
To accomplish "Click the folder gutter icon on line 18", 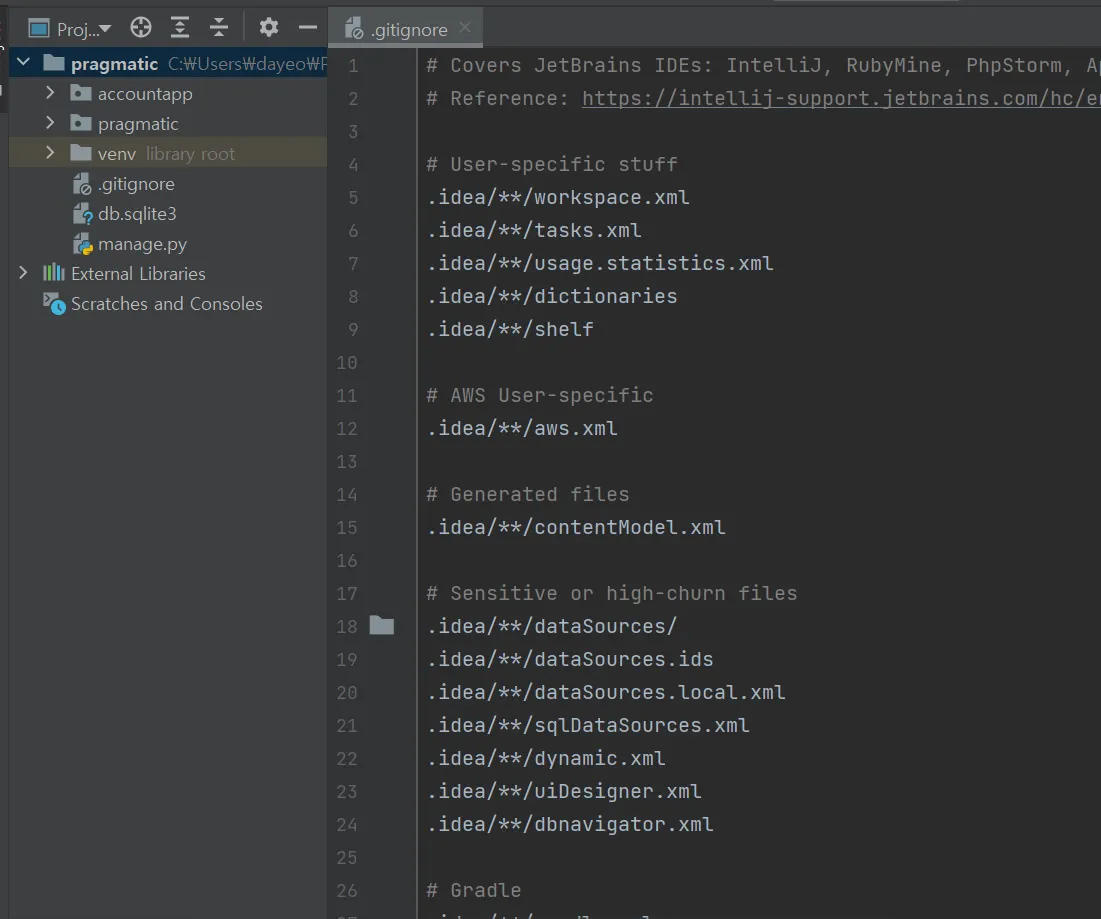I will click(381, 625).
